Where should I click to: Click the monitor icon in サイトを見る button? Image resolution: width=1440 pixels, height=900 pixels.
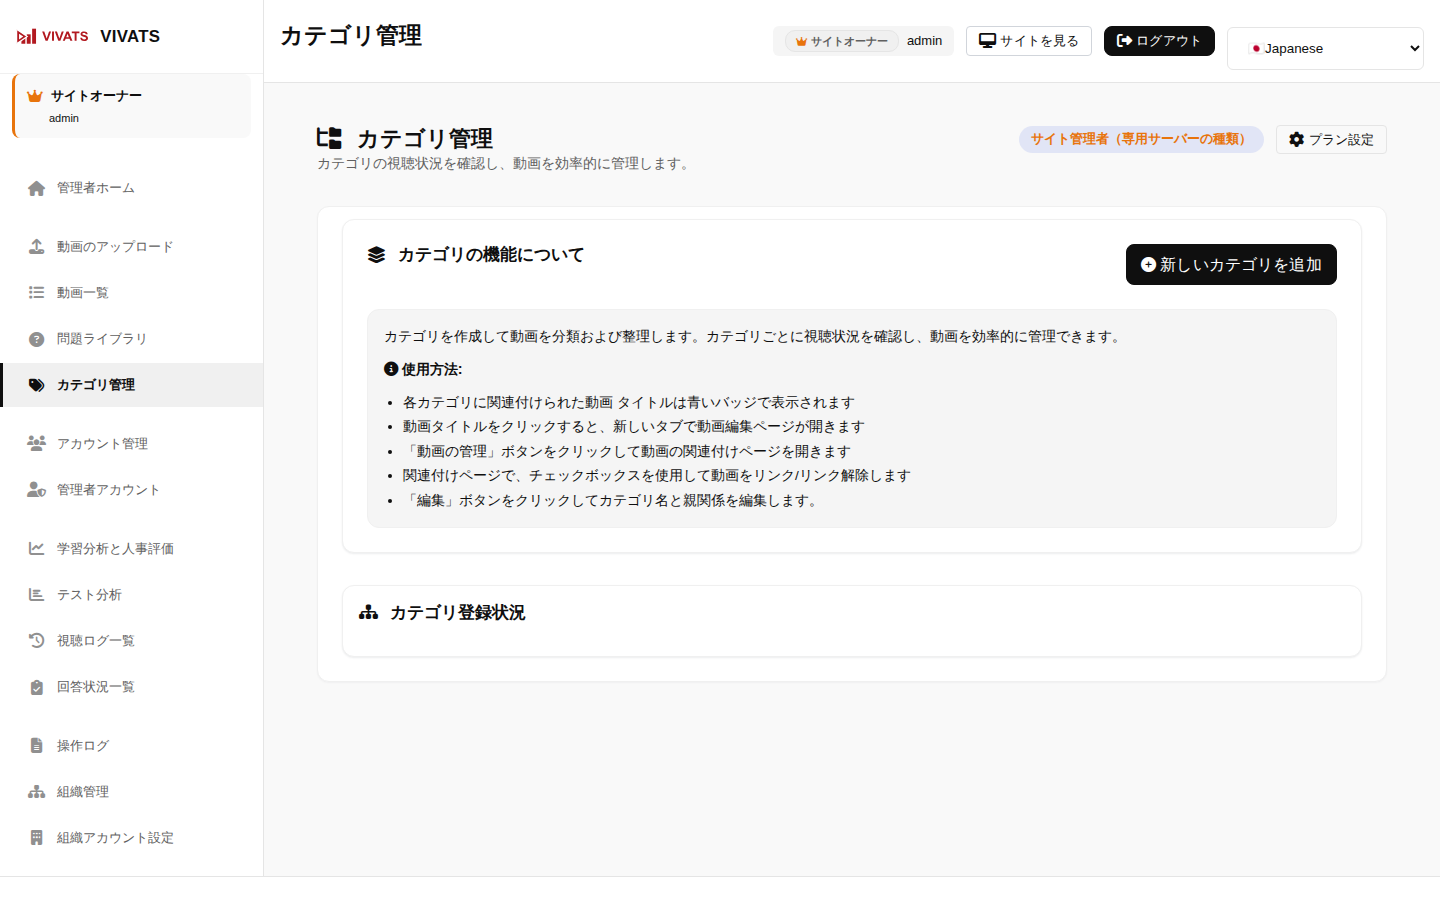coord(988,41)
